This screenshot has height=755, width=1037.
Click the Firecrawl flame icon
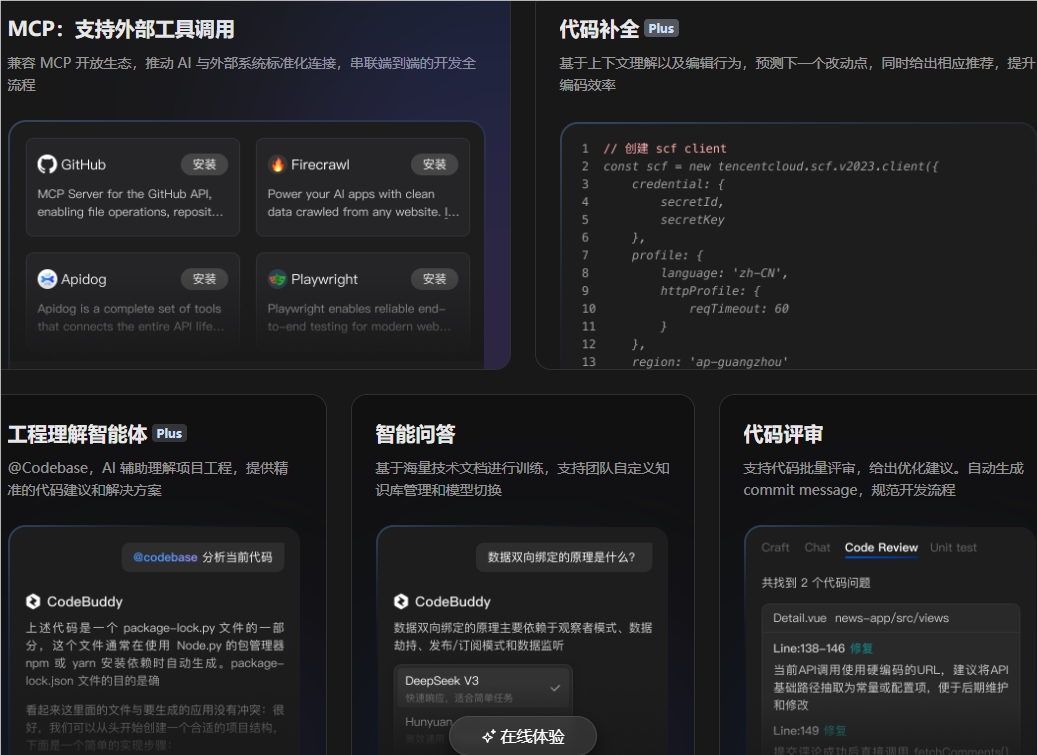pyautogui.click(x=277, y=165)
